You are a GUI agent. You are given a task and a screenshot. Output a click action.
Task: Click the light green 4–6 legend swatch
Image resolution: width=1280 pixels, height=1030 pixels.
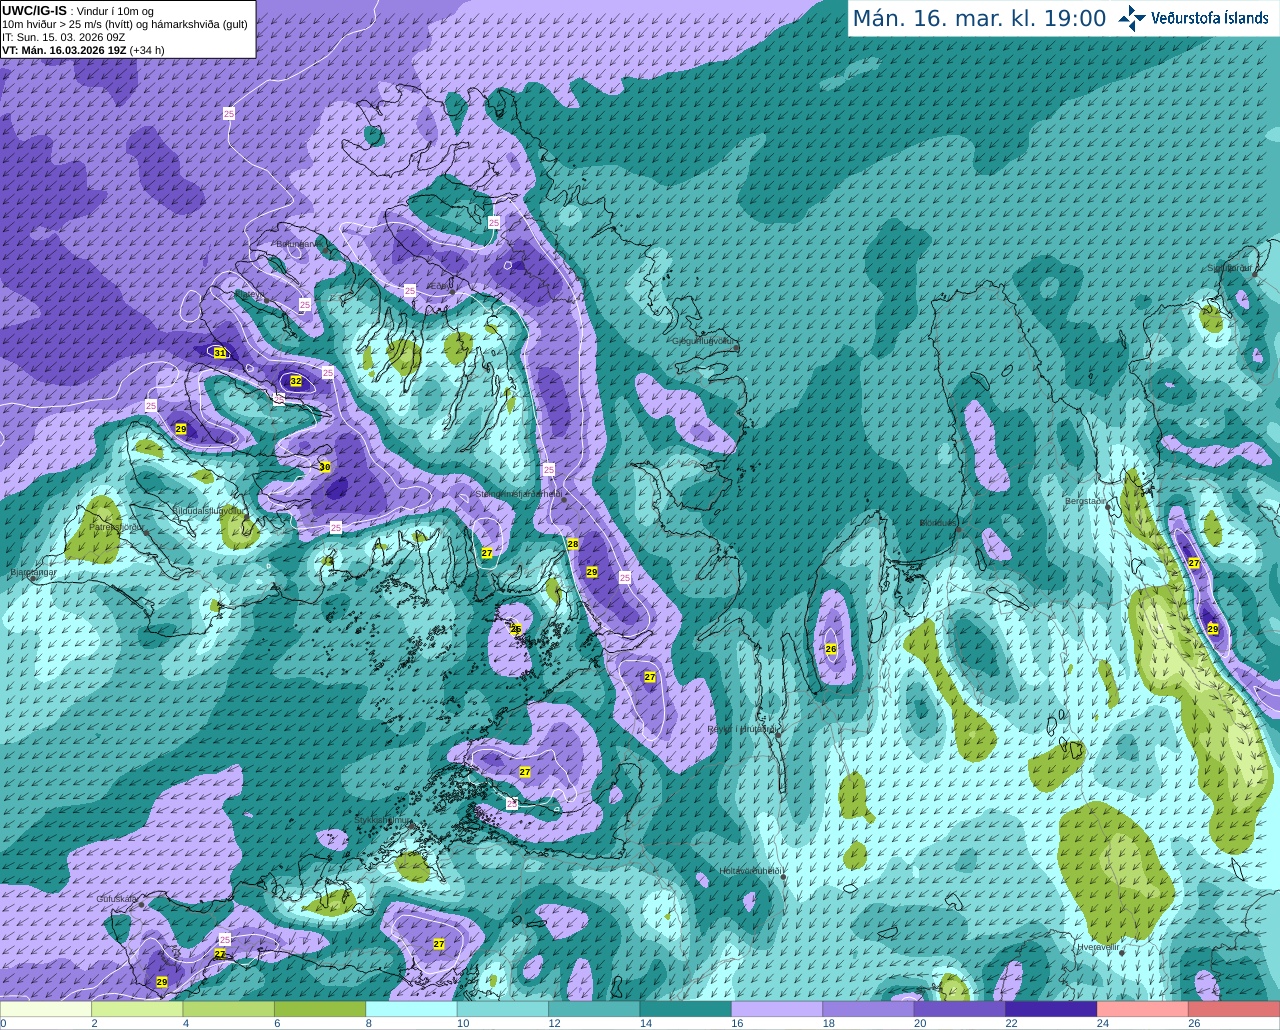pyautogui.click(x=229, y=1009)
